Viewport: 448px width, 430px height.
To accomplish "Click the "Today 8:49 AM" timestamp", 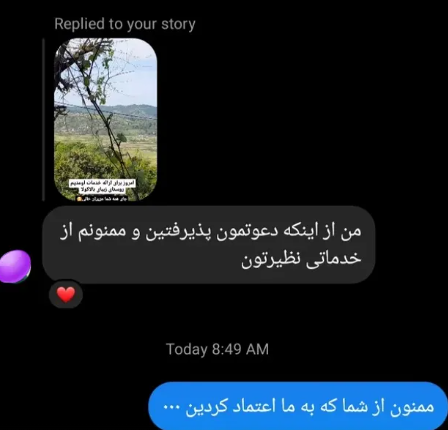I will [x=217, y=349].
